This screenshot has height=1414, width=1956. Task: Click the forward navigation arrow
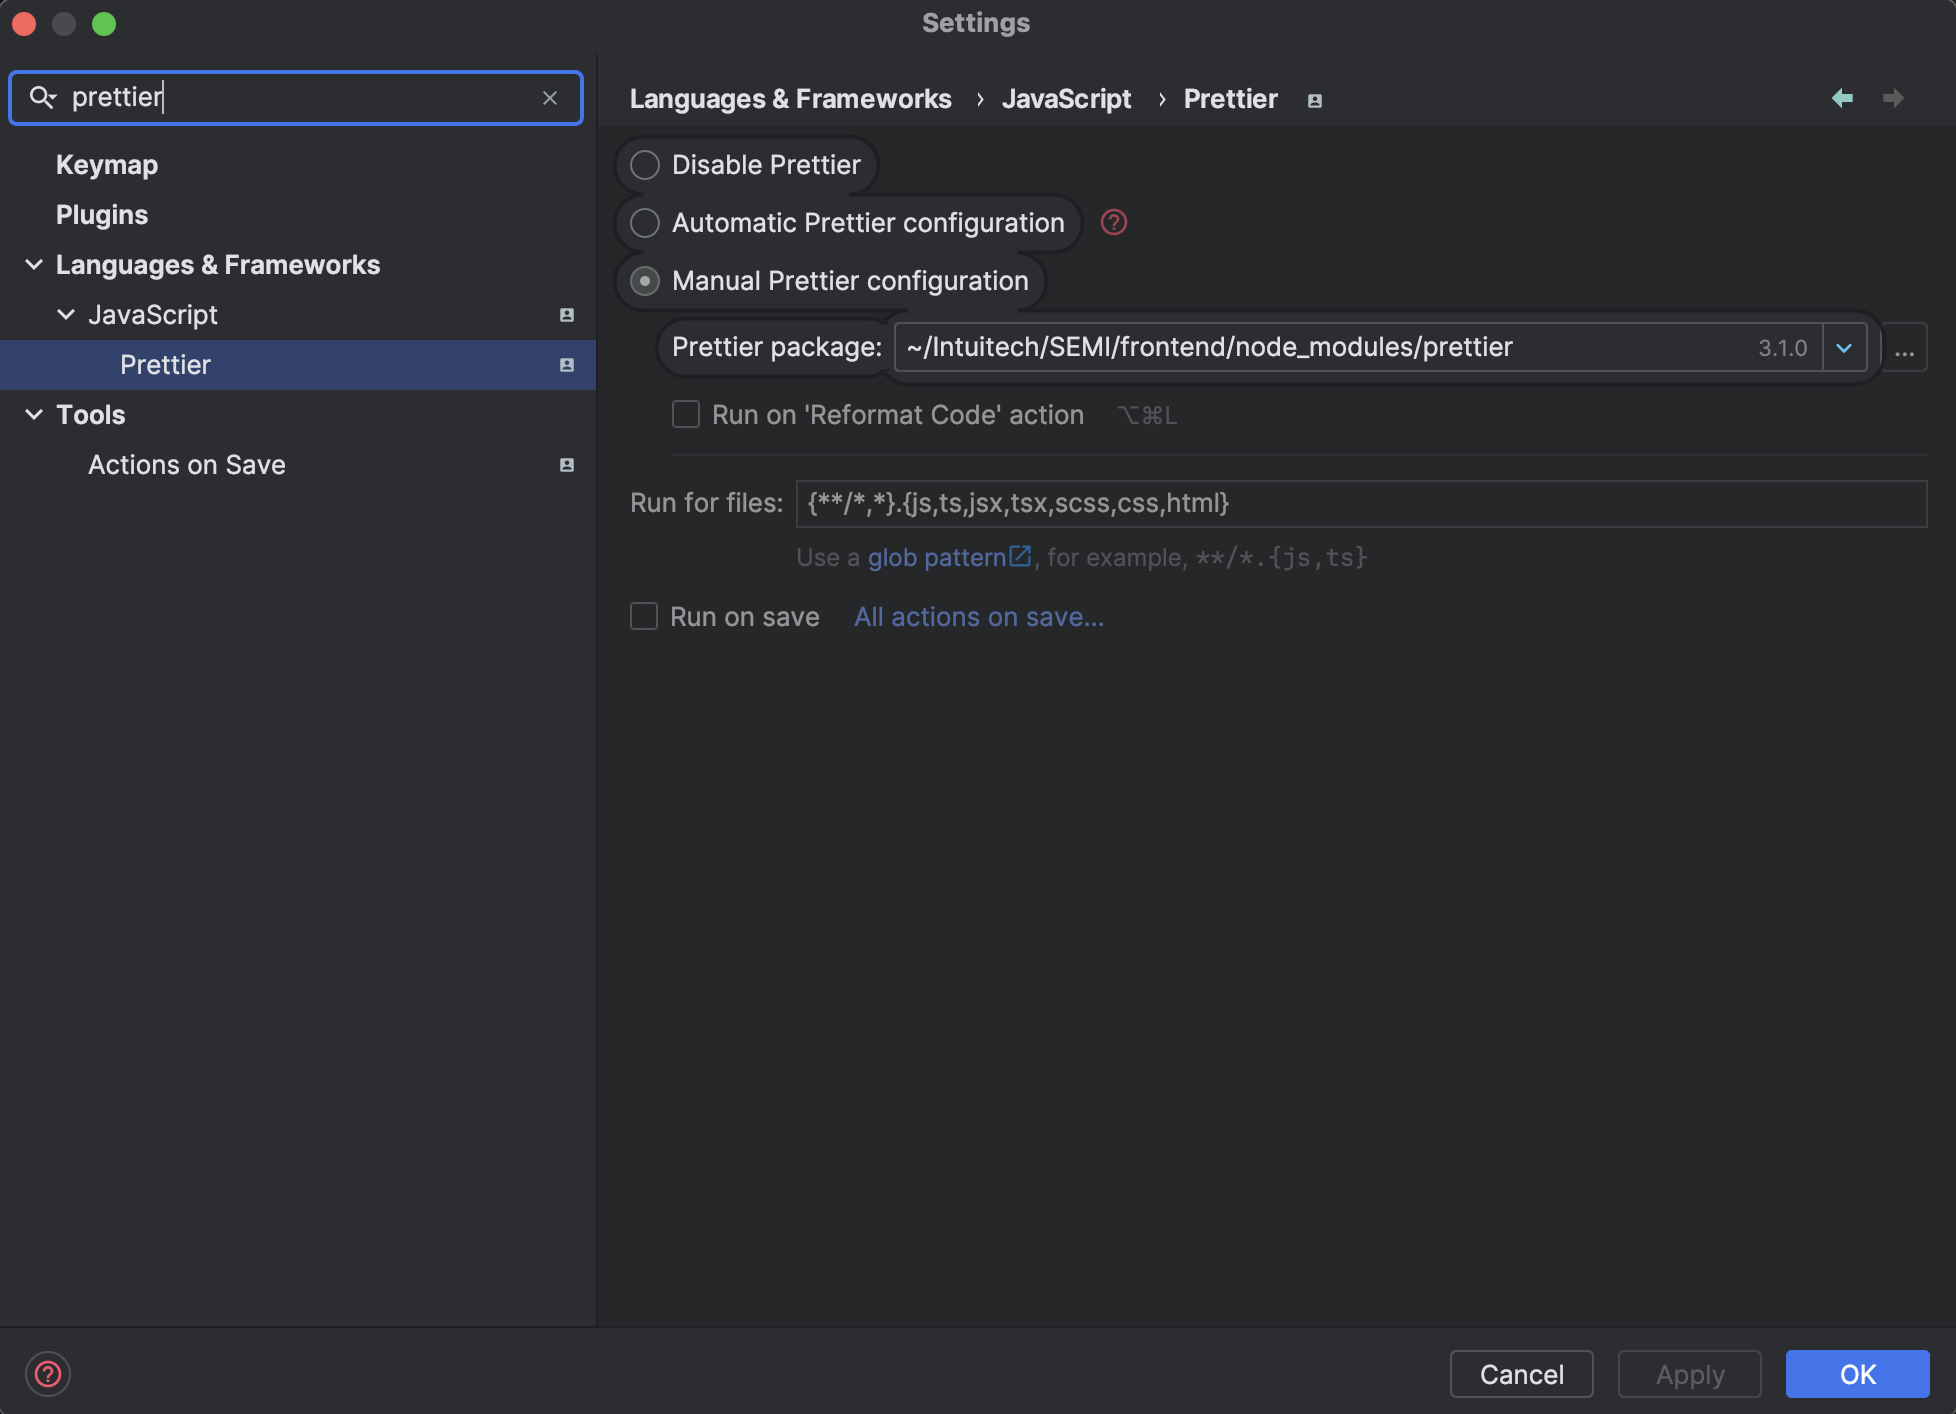click(1893, 98)
